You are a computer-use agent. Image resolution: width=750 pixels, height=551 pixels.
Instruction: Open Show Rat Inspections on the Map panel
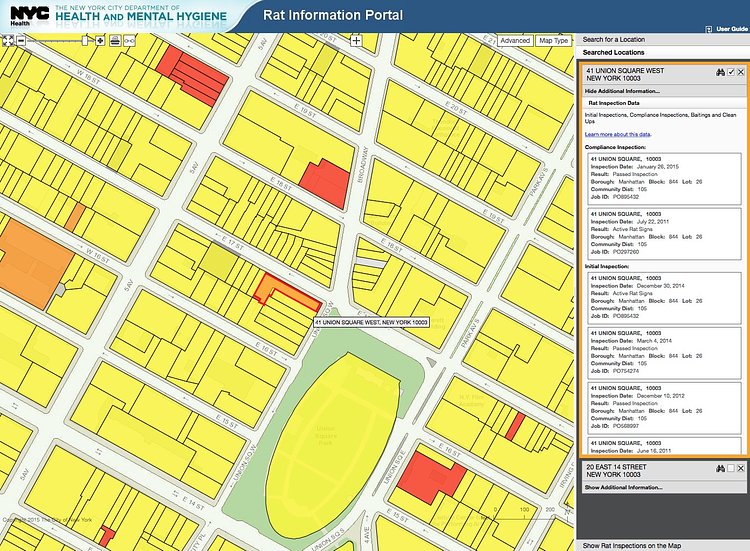point(633,544)
